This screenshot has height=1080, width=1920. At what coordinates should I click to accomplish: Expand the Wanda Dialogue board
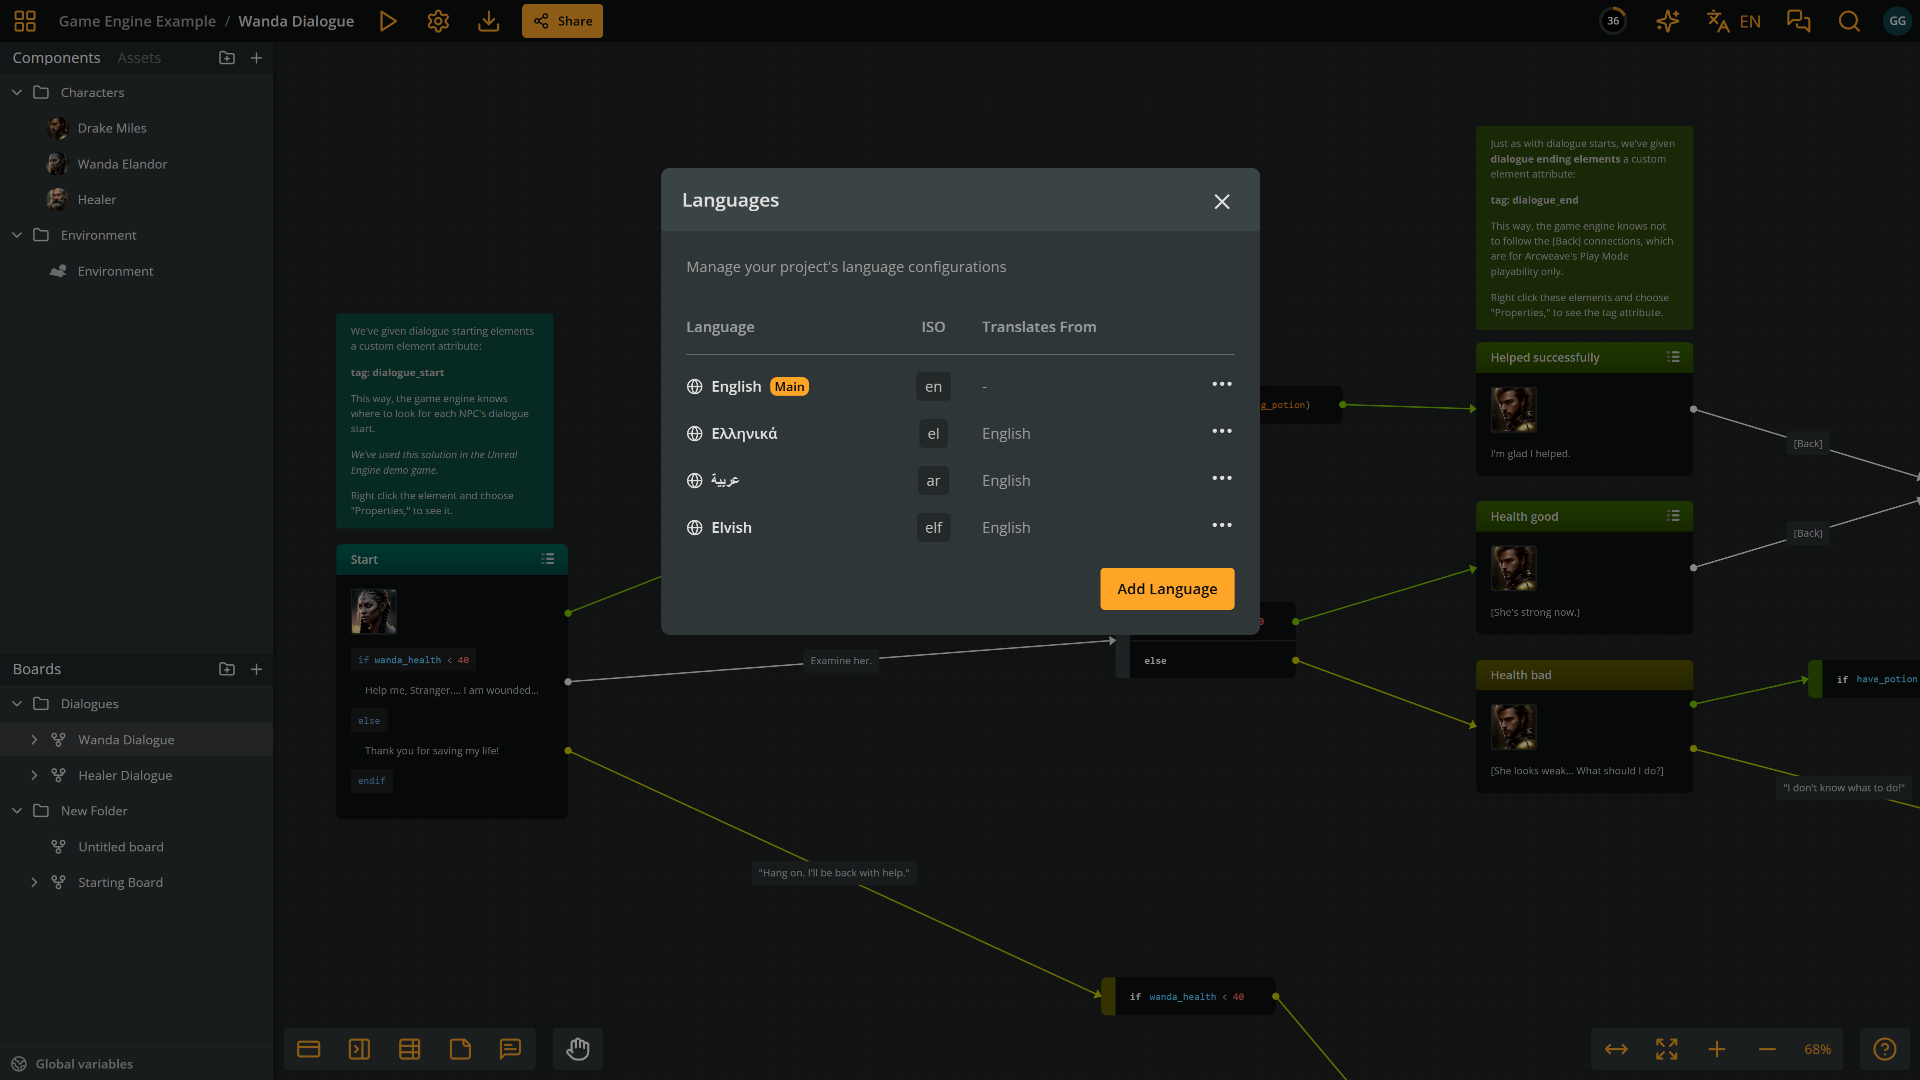[36, 739]
